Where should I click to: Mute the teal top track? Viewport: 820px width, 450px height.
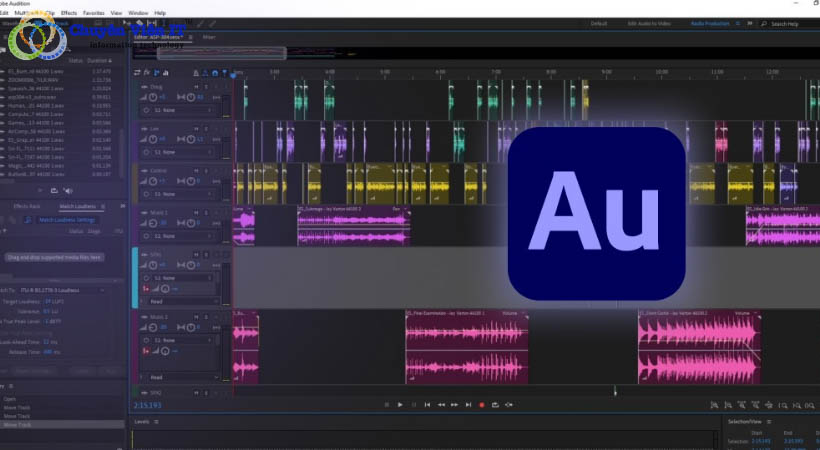[196, 87]
